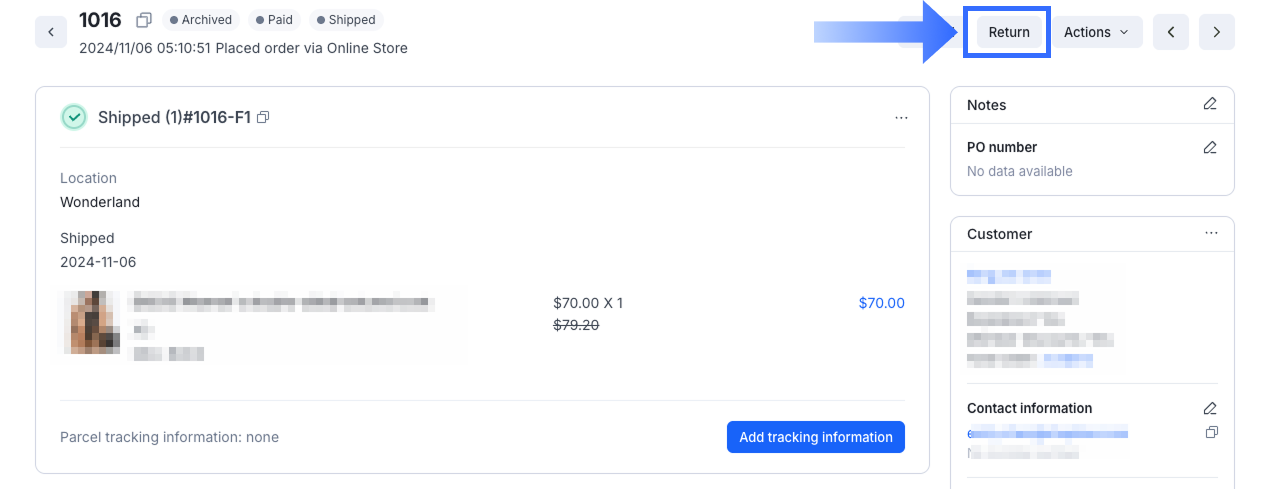The image size is (1263, 489).
Task: Click the $70.00 line total link
Action: tap(881, 303)
